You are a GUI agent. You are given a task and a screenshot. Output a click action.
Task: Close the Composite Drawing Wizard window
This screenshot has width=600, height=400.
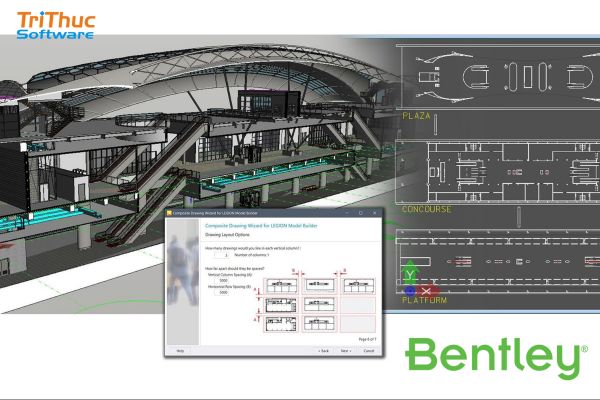[375, 213]
